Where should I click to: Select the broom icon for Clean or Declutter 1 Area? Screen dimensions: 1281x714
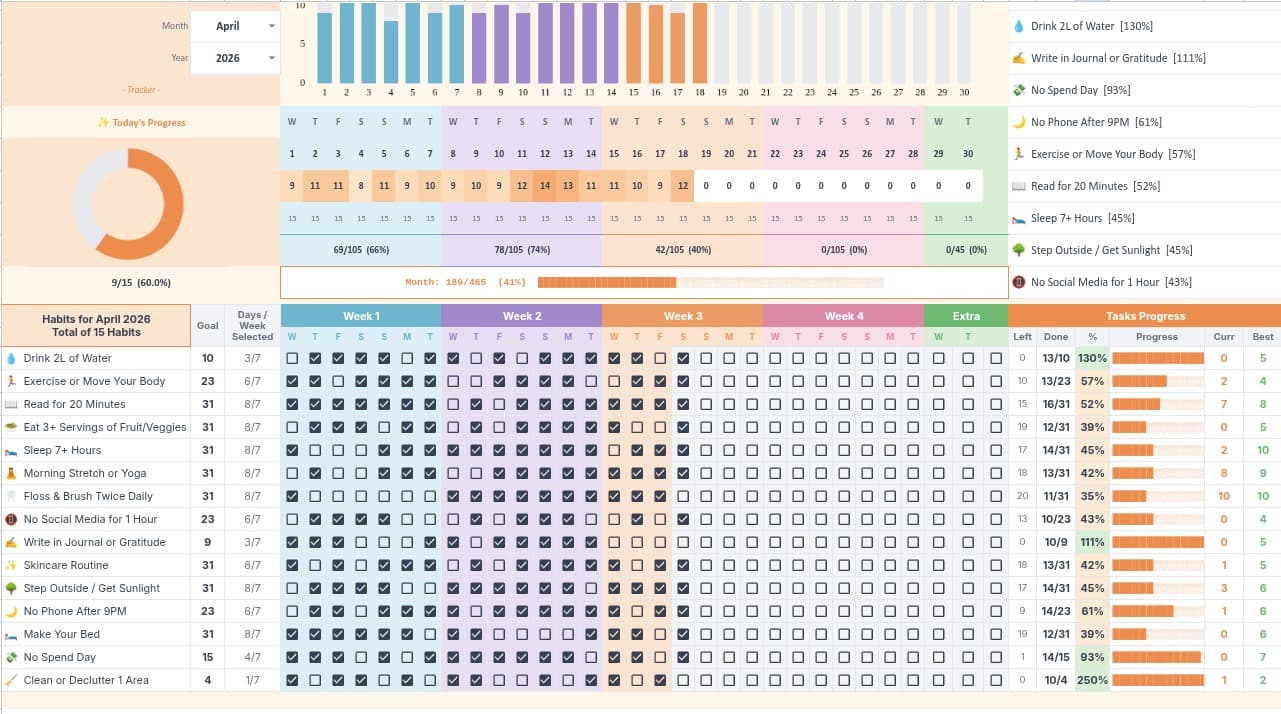click(x=10, y=680)
